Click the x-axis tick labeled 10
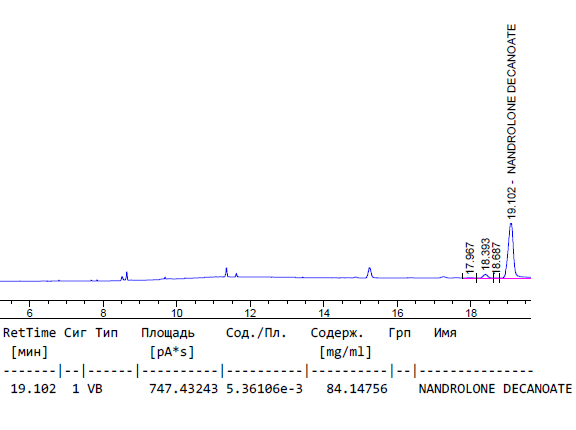Screen dimensions: 576x430 click(x=177, y=313)
